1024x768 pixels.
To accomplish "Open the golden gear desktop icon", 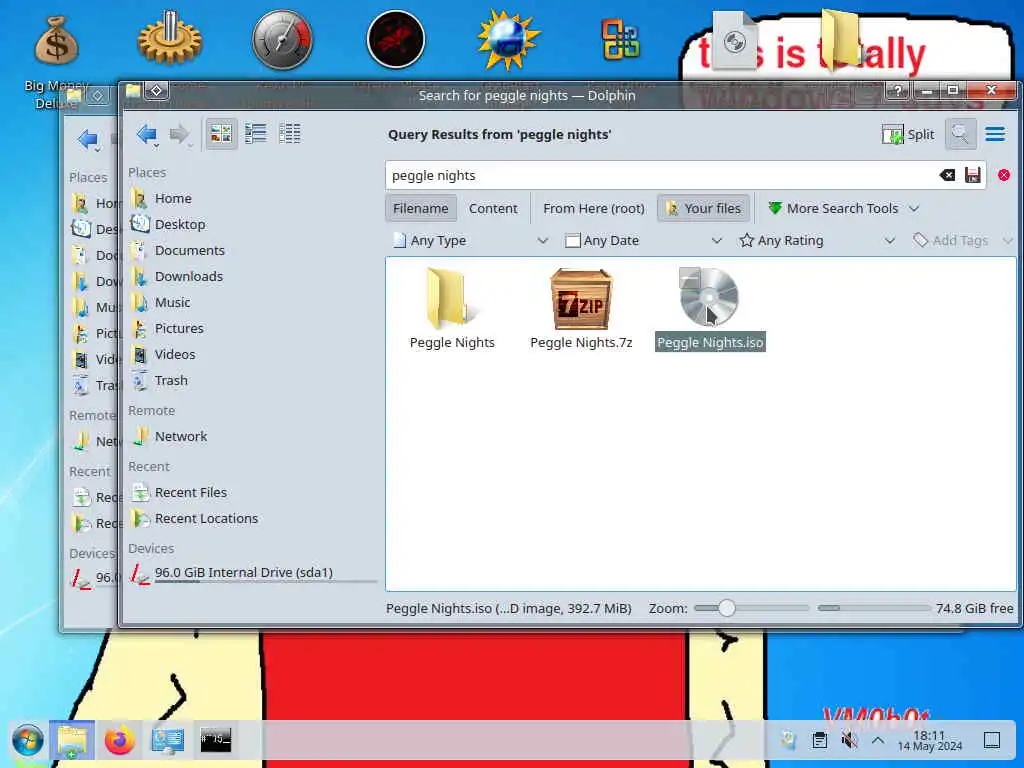I will click(169, 40).
